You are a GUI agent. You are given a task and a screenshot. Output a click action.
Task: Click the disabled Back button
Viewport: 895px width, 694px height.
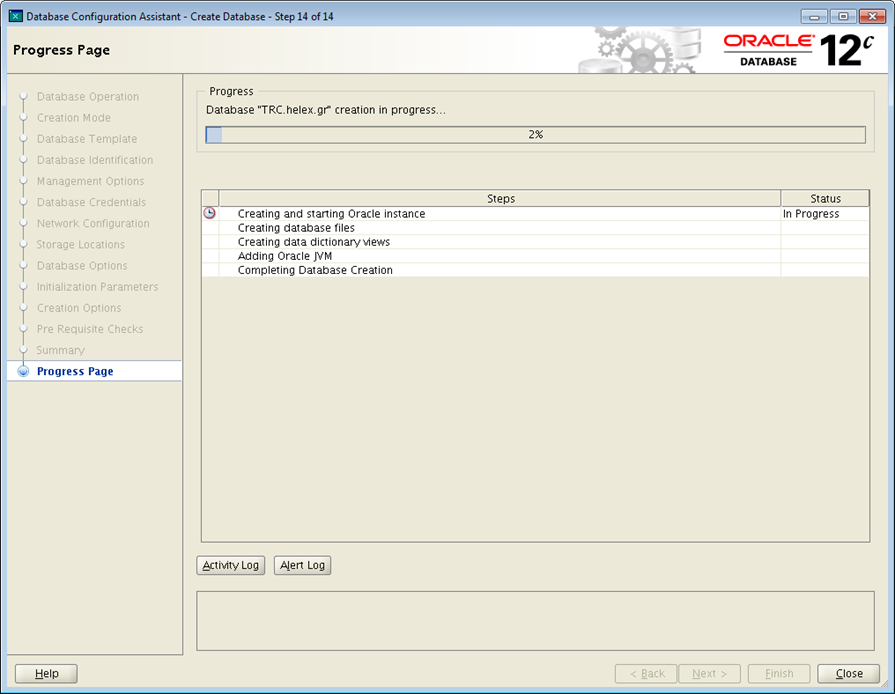click(x=646, y=673)
